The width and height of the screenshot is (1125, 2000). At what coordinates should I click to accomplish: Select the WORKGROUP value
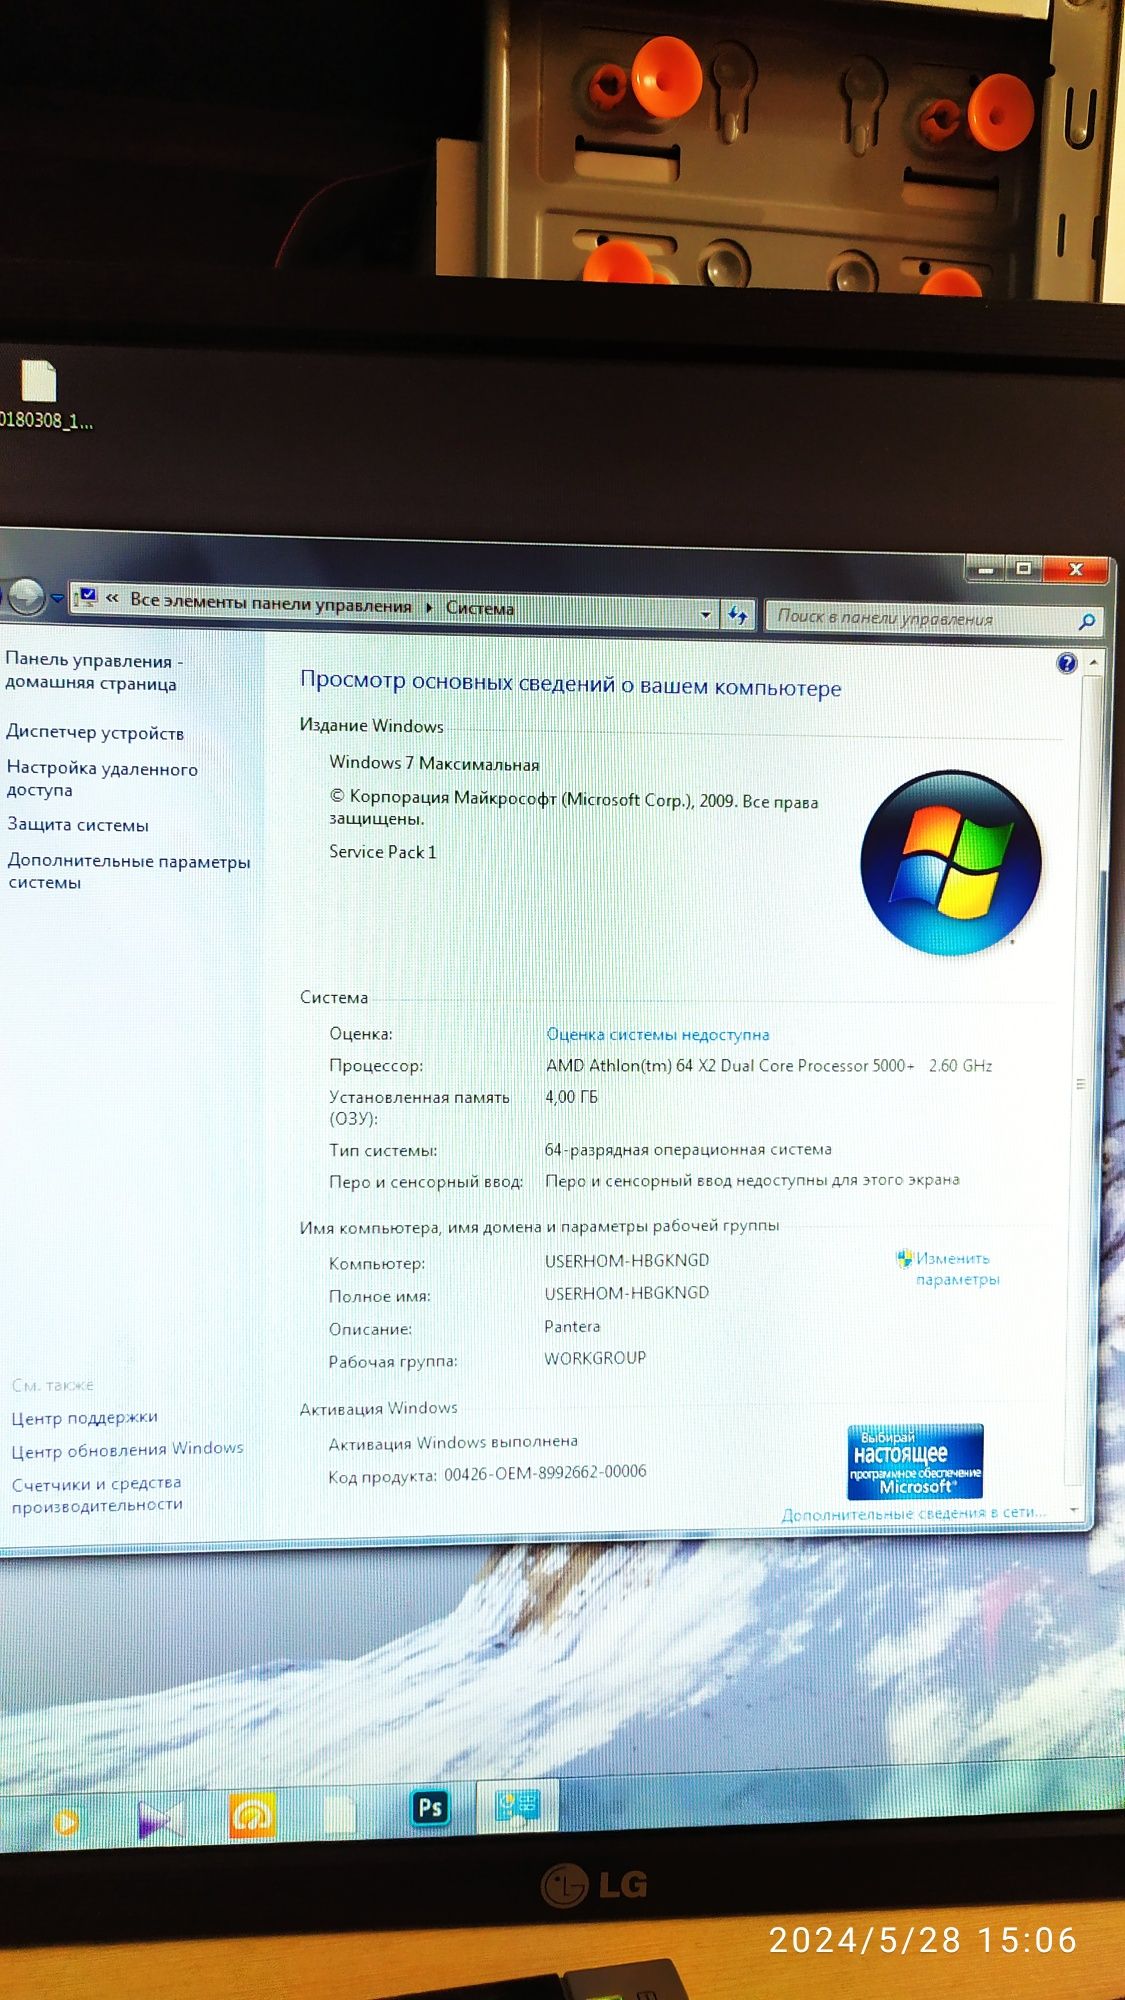pos(595,1358)
